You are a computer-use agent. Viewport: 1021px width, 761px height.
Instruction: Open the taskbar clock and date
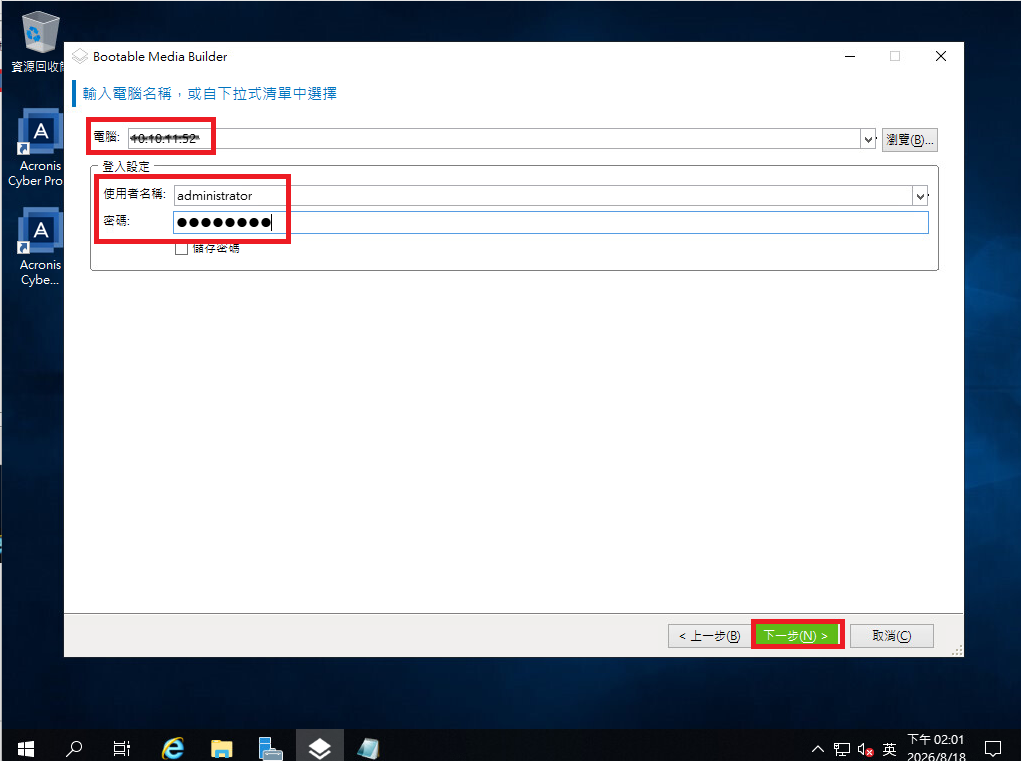(936, 748)
